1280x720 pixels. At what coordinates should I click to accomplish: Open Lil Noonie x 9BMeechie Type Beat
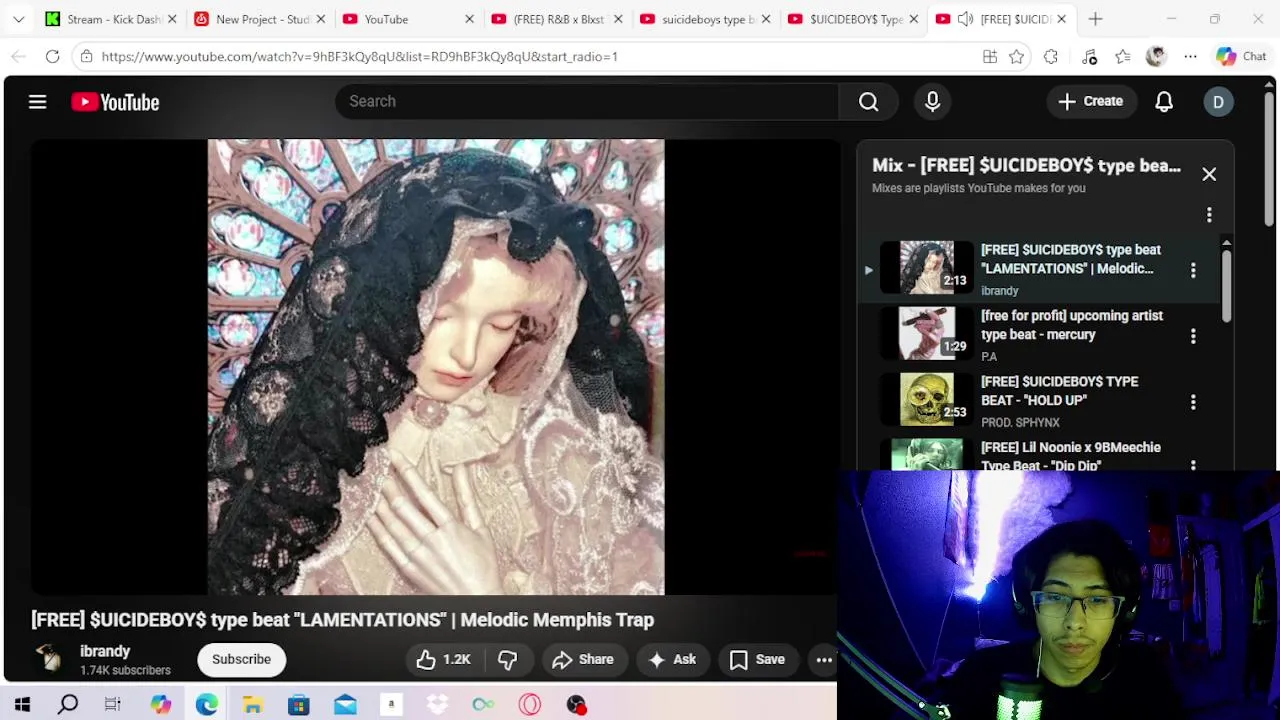(x=1070, y=456)
